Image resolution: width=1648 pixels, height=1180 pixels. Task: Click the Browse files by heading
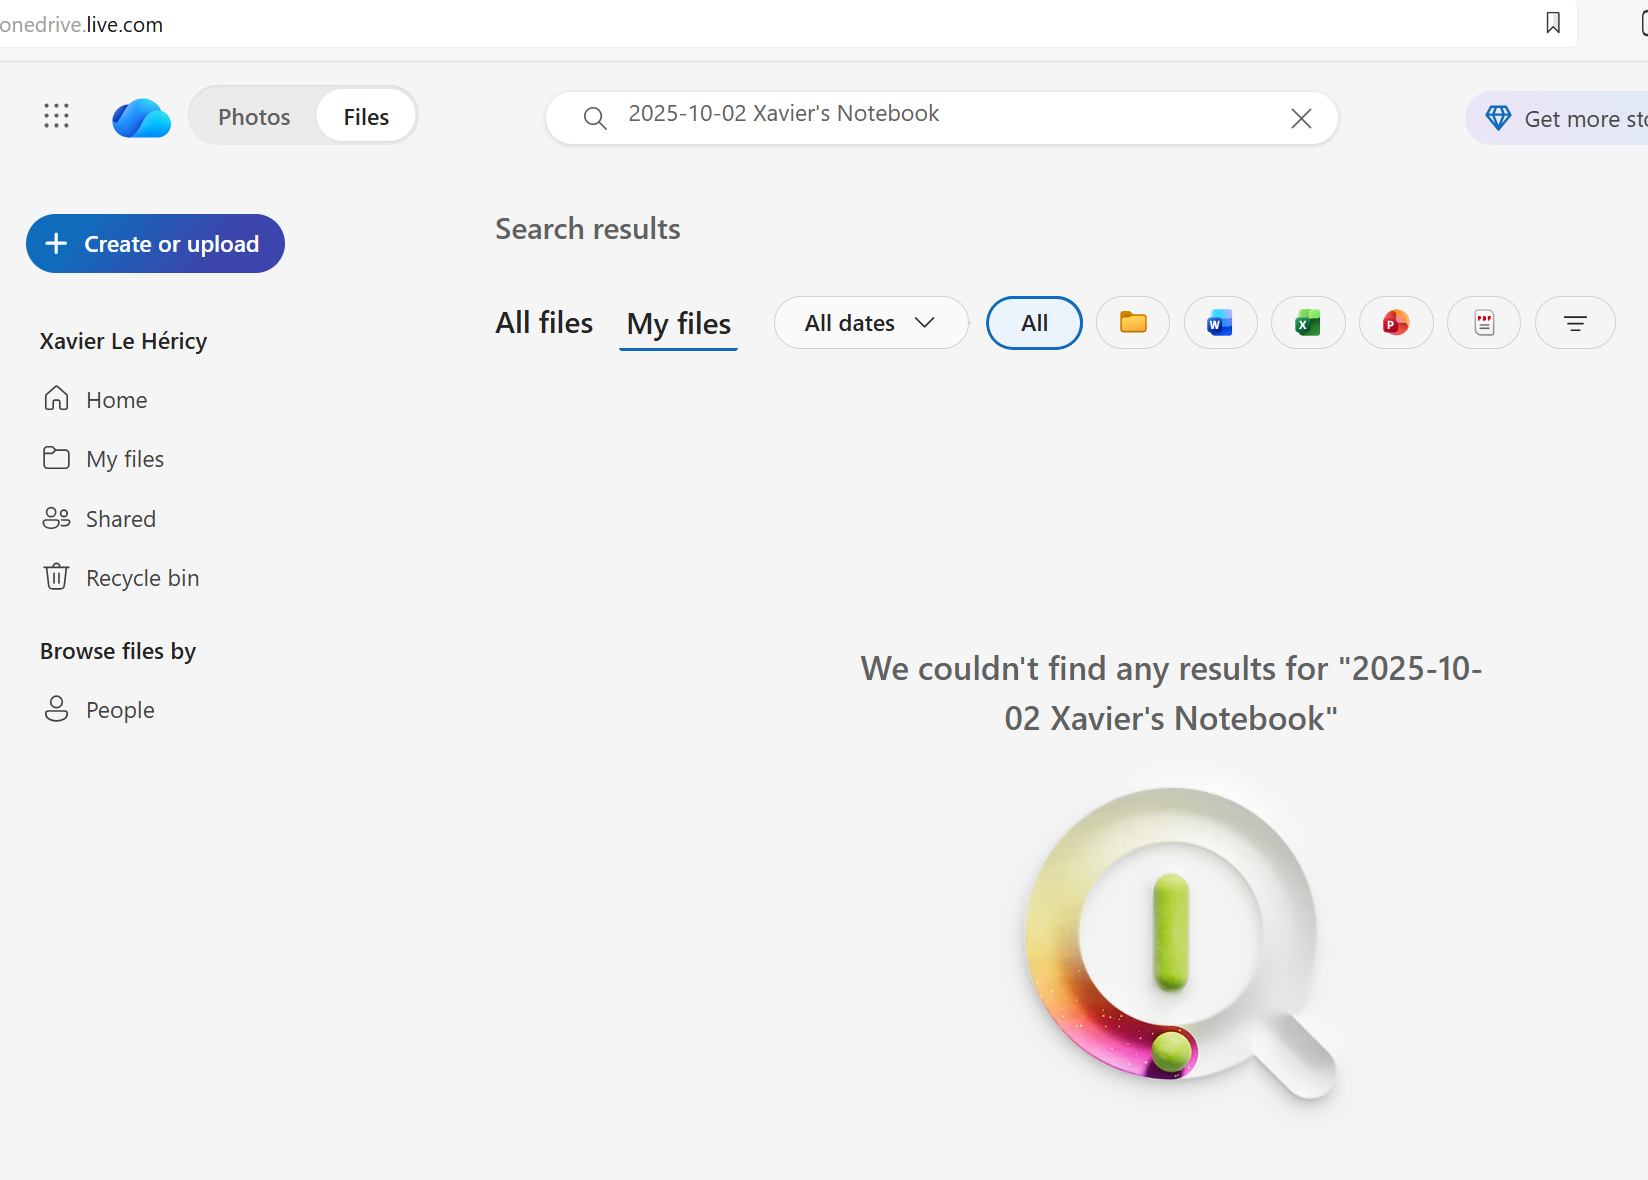(x=118, y=651)
